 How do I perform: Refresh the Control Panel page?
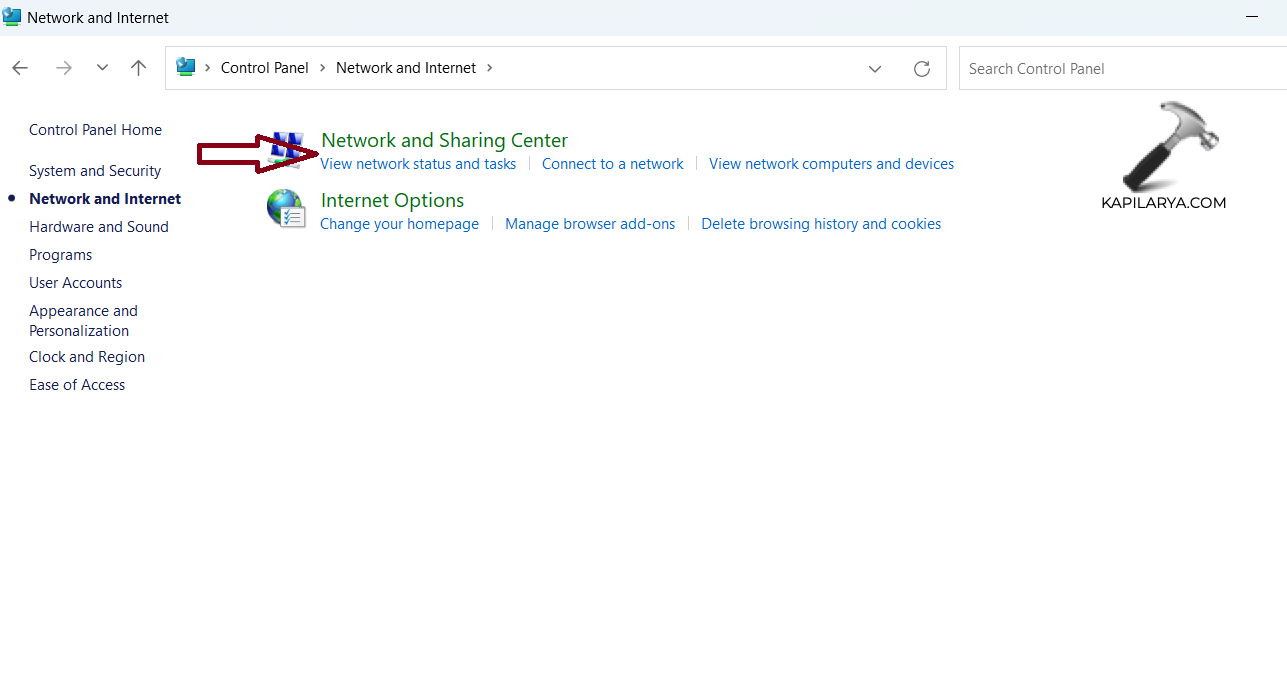(x=922, y=69)
